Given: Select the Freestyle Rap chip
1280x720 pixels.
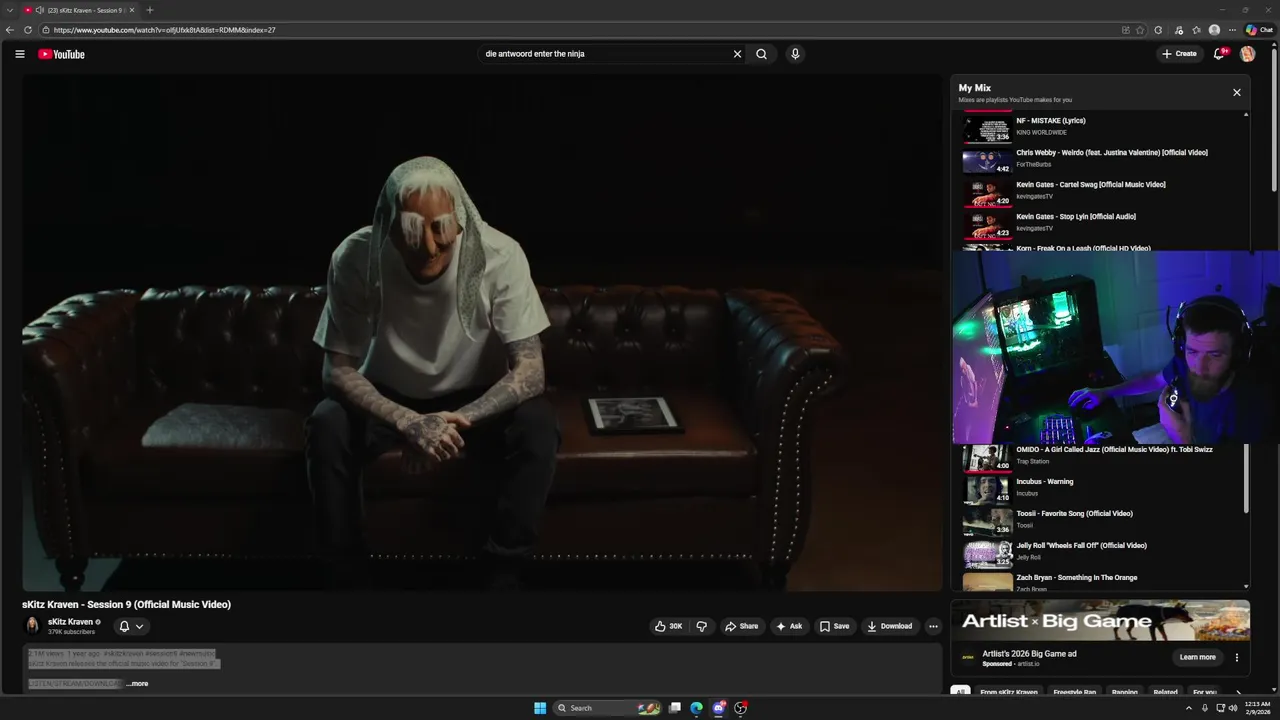Looking at the screenshot, I should pyautogui.click(x=1074, y=692).
